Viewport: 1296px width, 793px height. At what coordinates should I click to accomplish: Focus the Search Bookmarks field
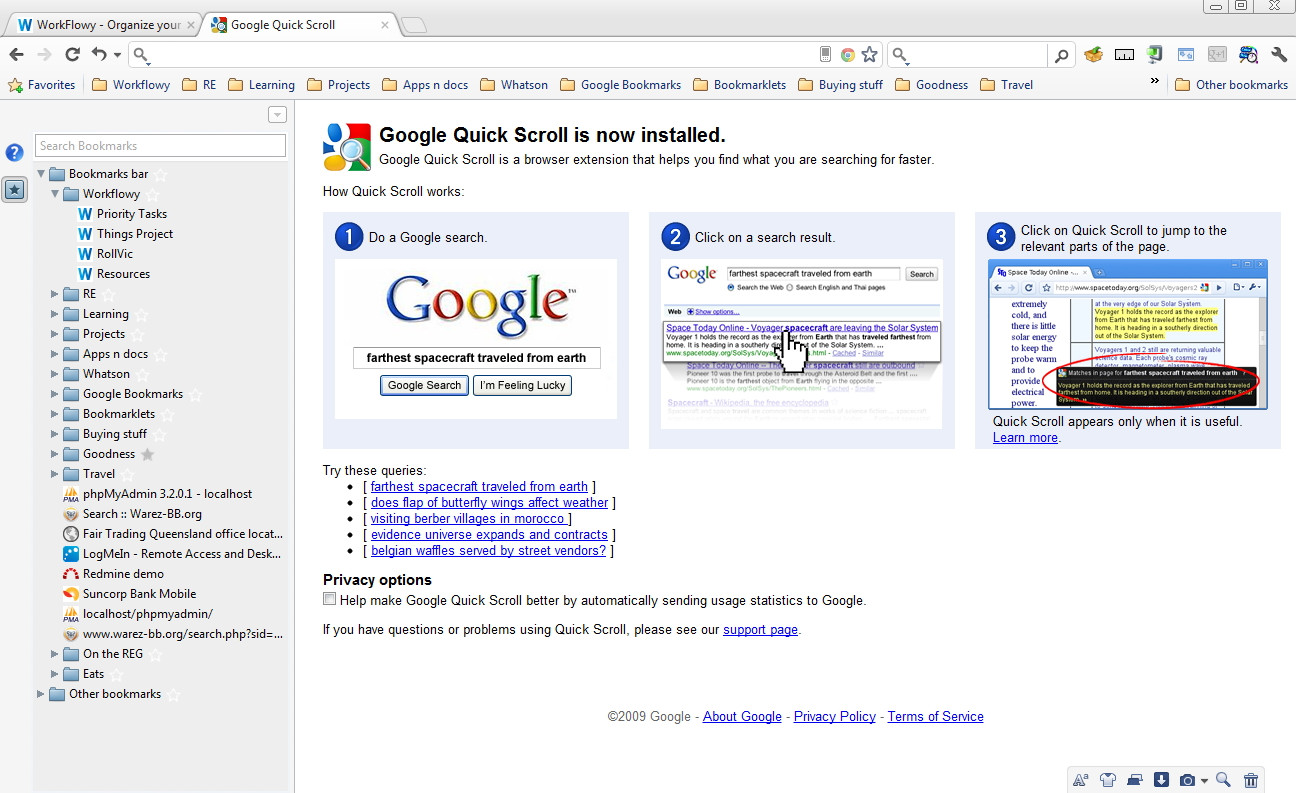(x=160, y=146)
